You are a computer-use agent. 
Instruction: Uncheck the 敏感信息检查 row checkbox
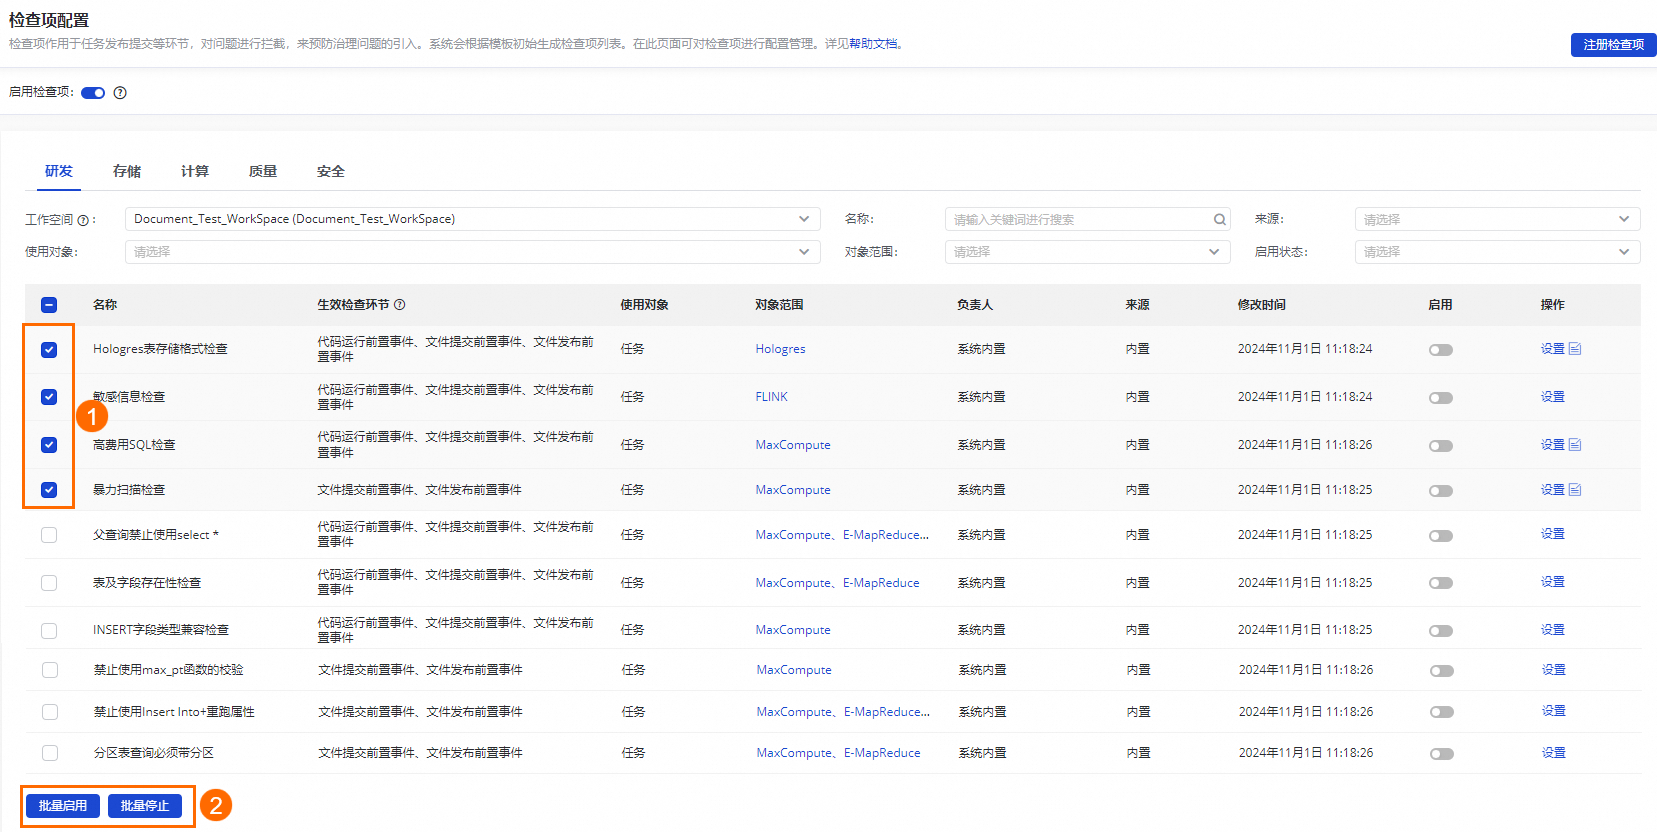[49, 397]
